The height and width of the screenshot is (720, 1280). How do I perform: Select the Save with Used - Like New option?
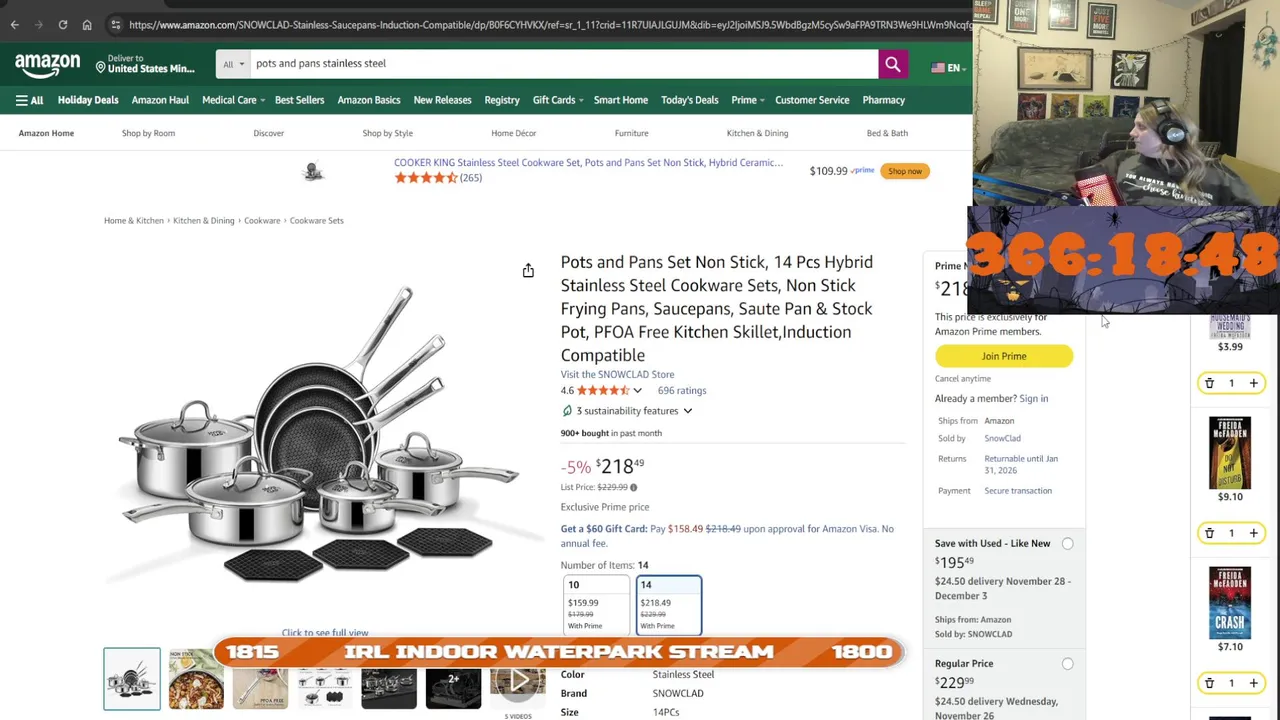click(1068, 543)
